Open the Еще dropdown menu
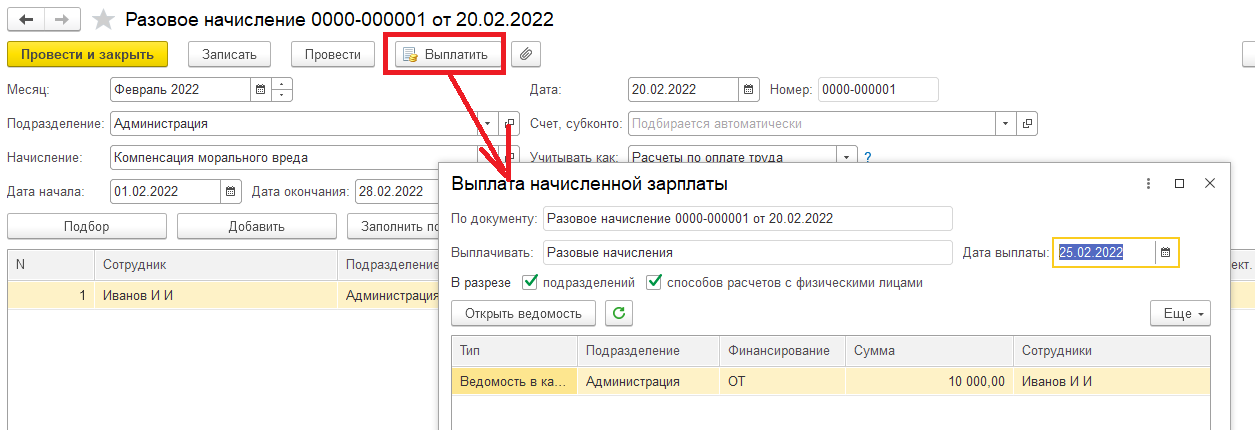 coord(1181,313)
